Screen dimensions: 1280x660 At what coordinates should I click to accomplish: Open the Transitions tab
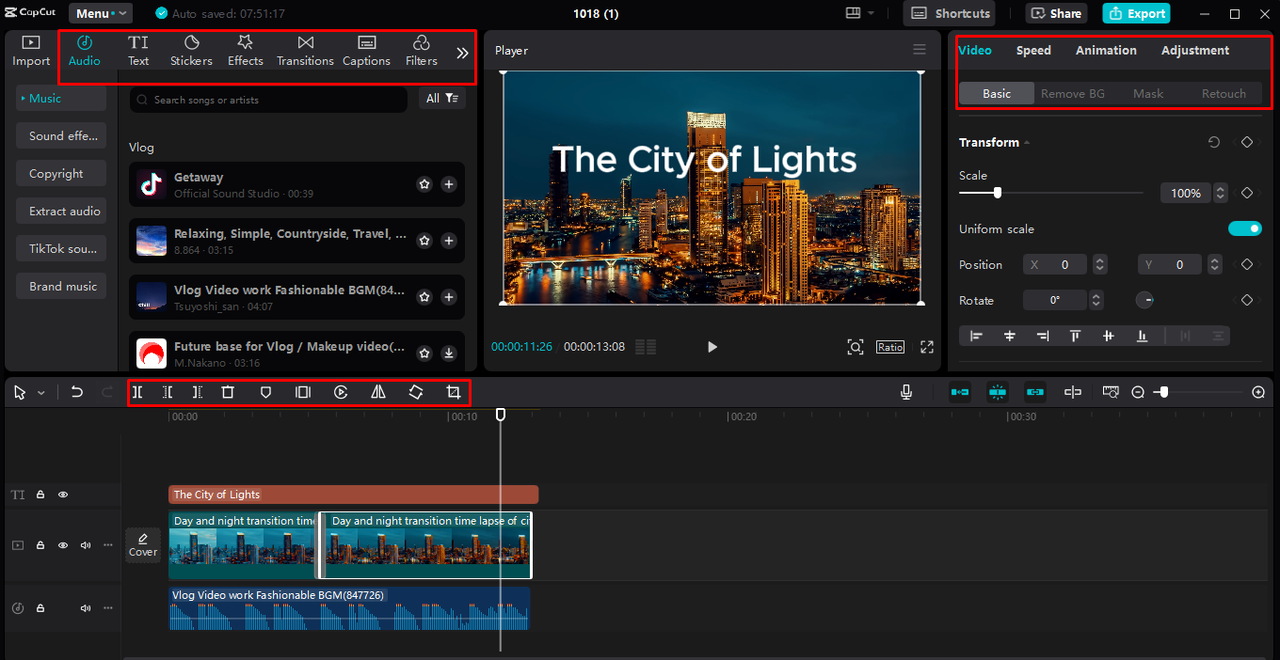[x=305, y=51]
